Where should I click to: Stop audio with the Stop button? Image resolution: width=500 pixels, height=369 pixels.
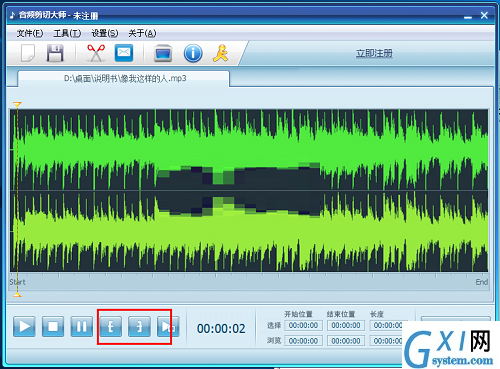point(53,326)
